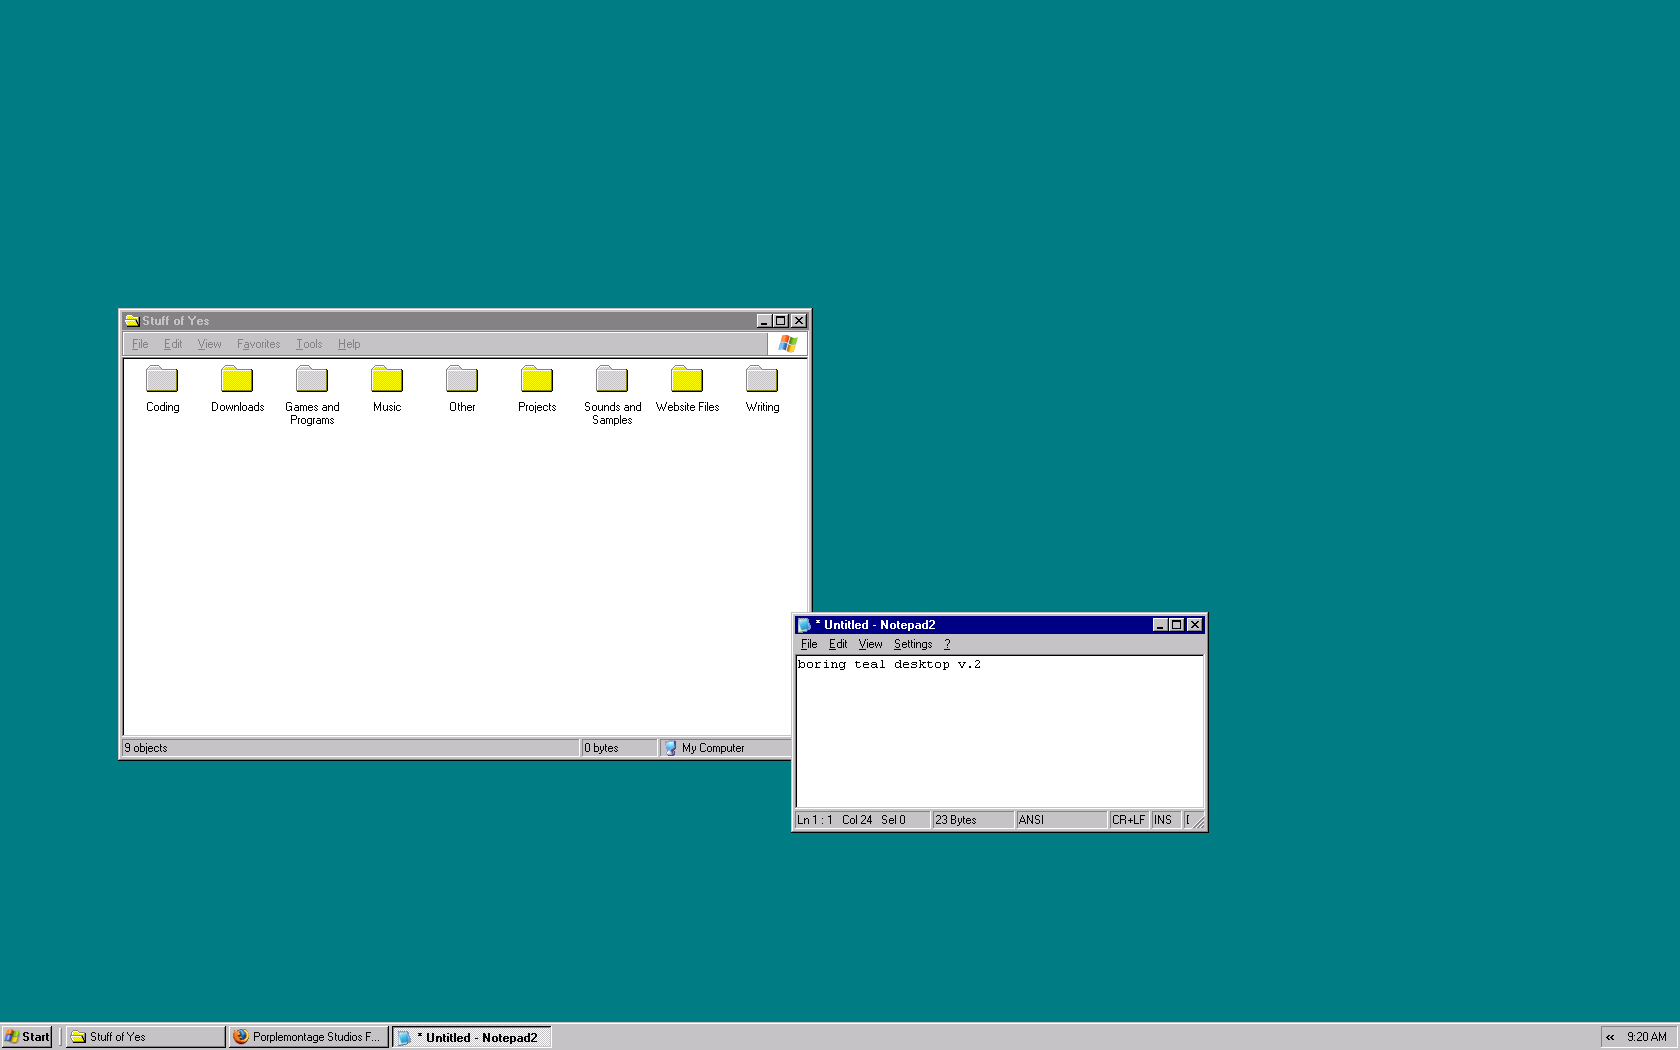Click the Windows flag logo in Explorer
This screenshot has height=1050, width=1680.
(786, 343)
